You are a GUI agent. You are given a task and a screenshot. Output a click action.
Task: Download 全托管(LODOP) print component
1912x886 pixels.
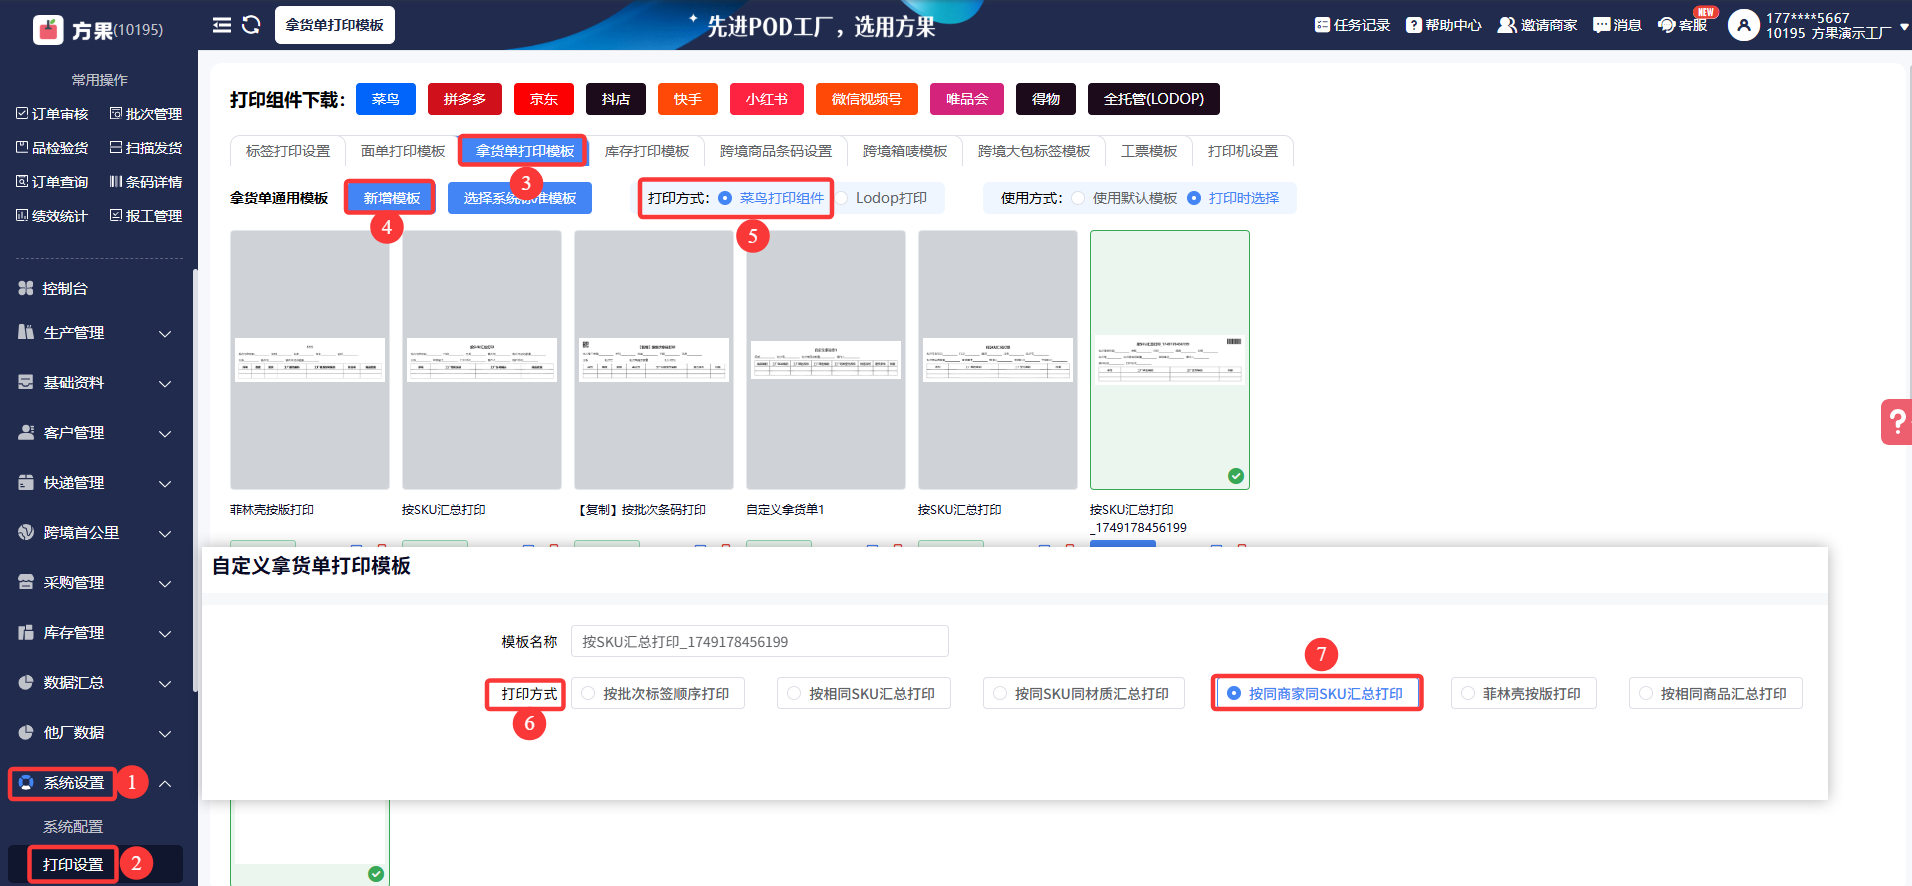[x=1154, y=99]
